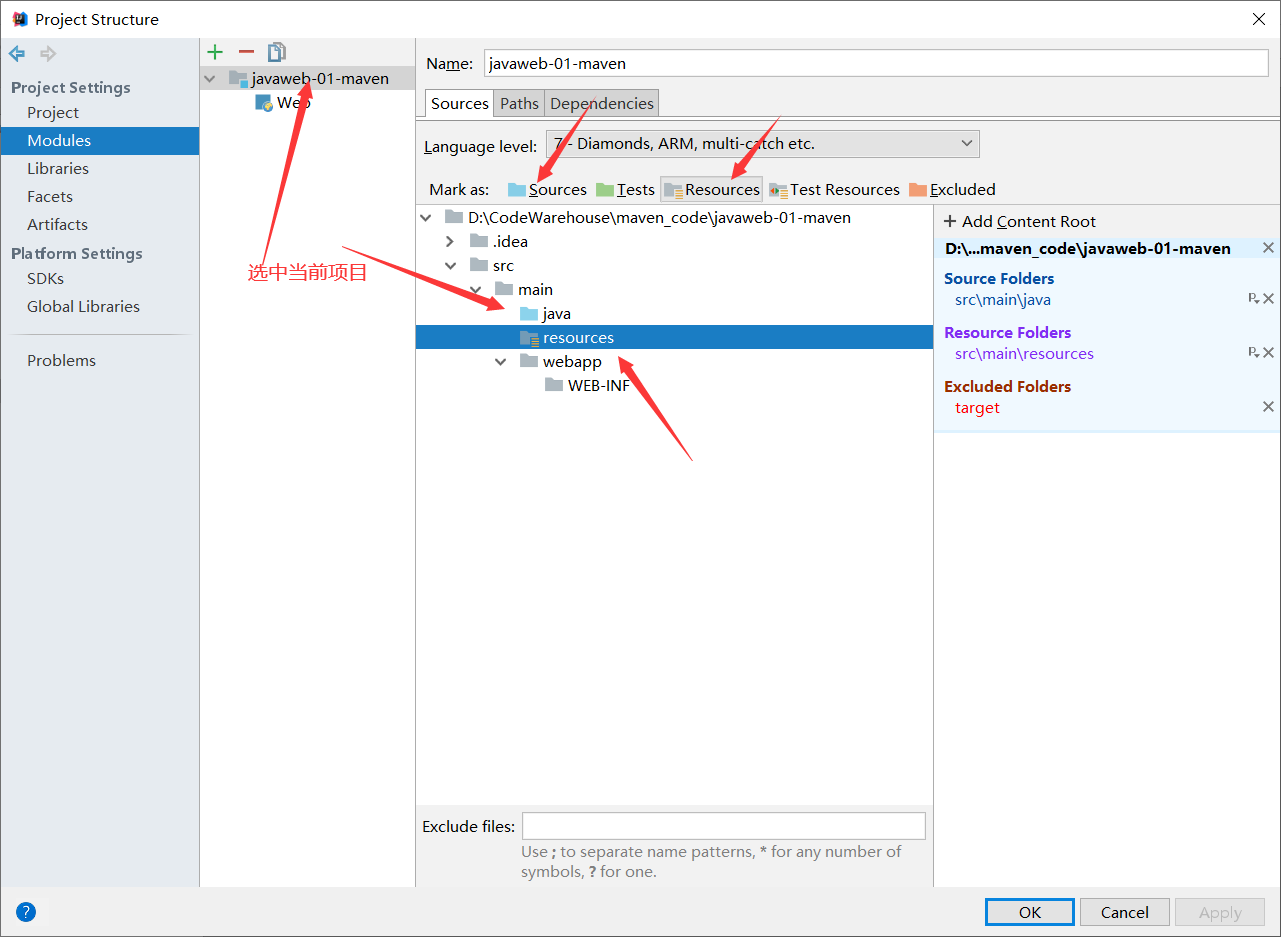Screen dimensions: 1281x937
Task: Remove selected module with minus icon
Action: [x=246, y=52]
